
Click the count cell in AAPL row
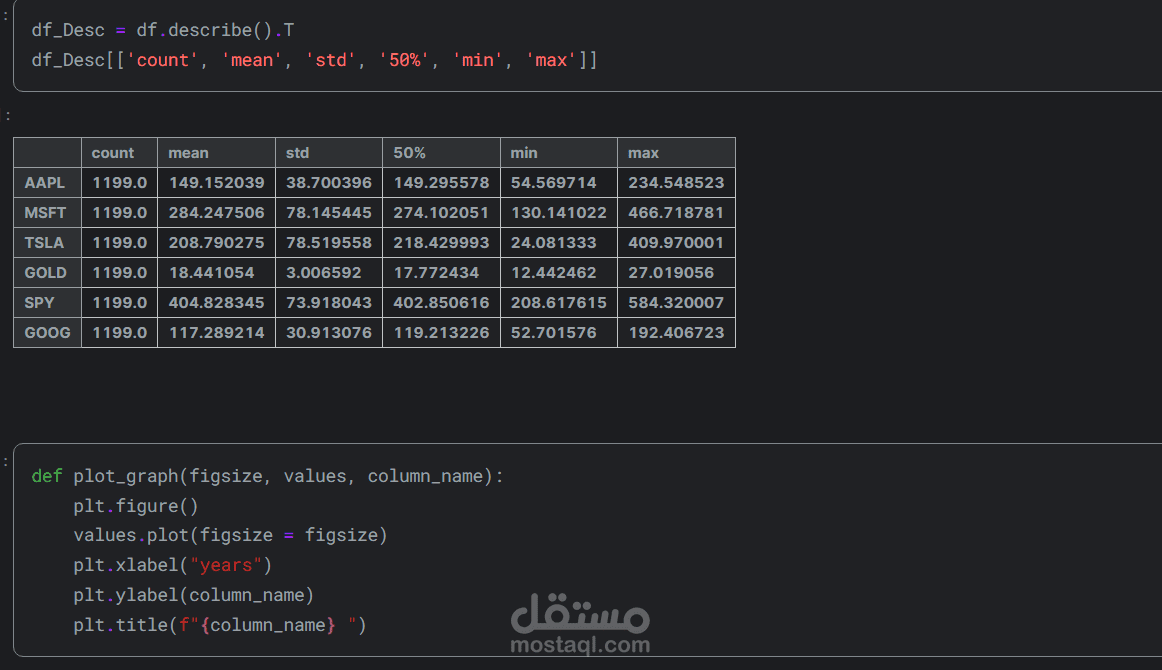119,182
